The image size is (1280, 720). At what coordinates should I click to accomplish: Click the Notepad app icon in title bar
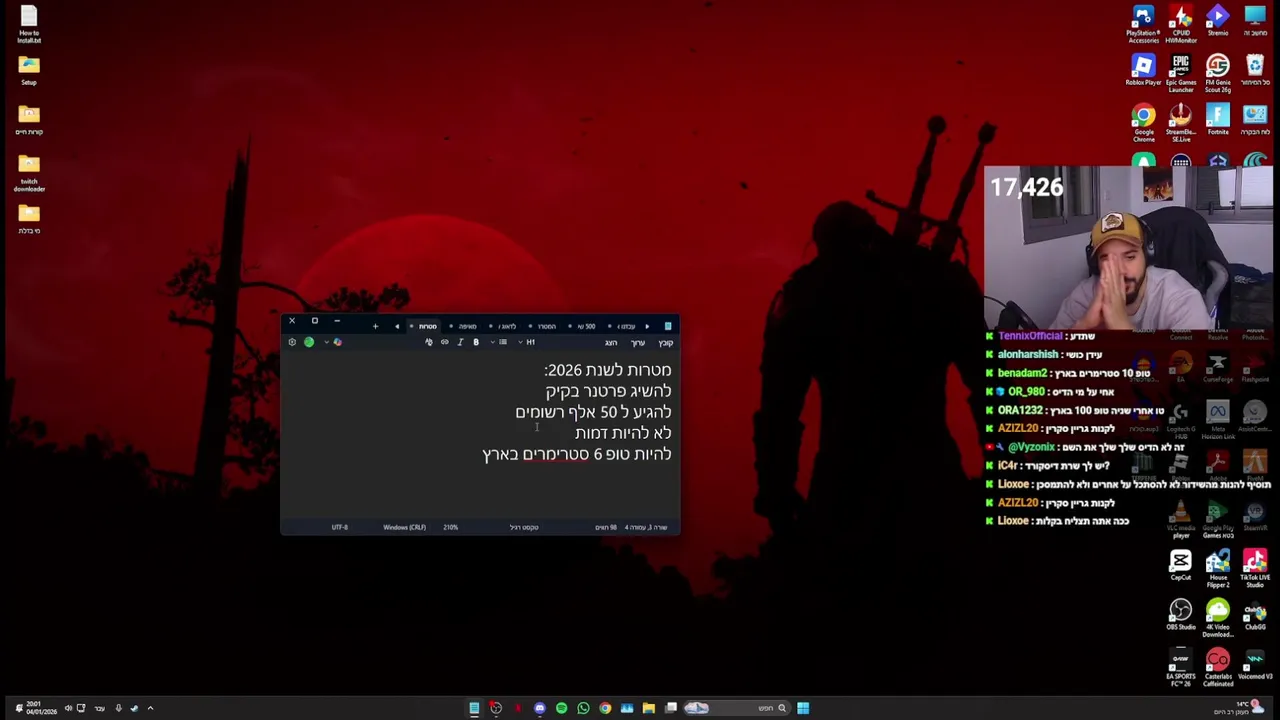coord(668,326)
